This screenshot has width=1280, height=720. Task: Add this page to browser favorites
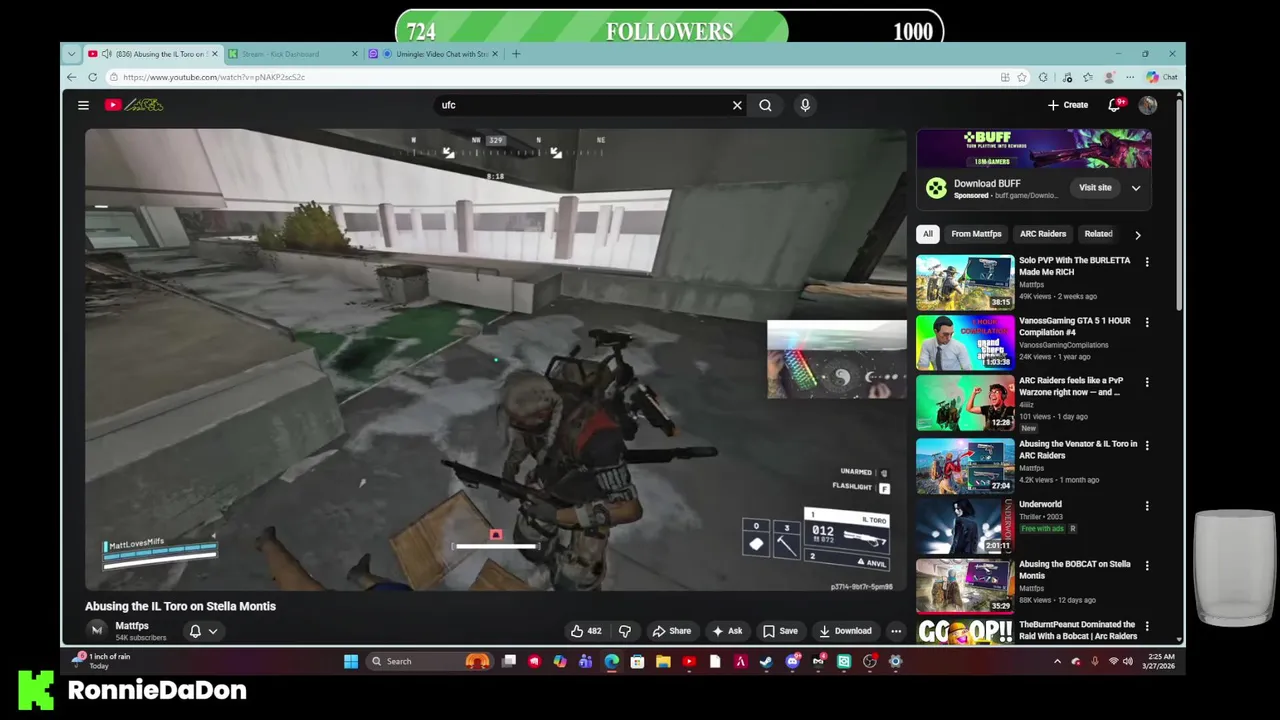pyautogui.click(x=1022, y=77)
